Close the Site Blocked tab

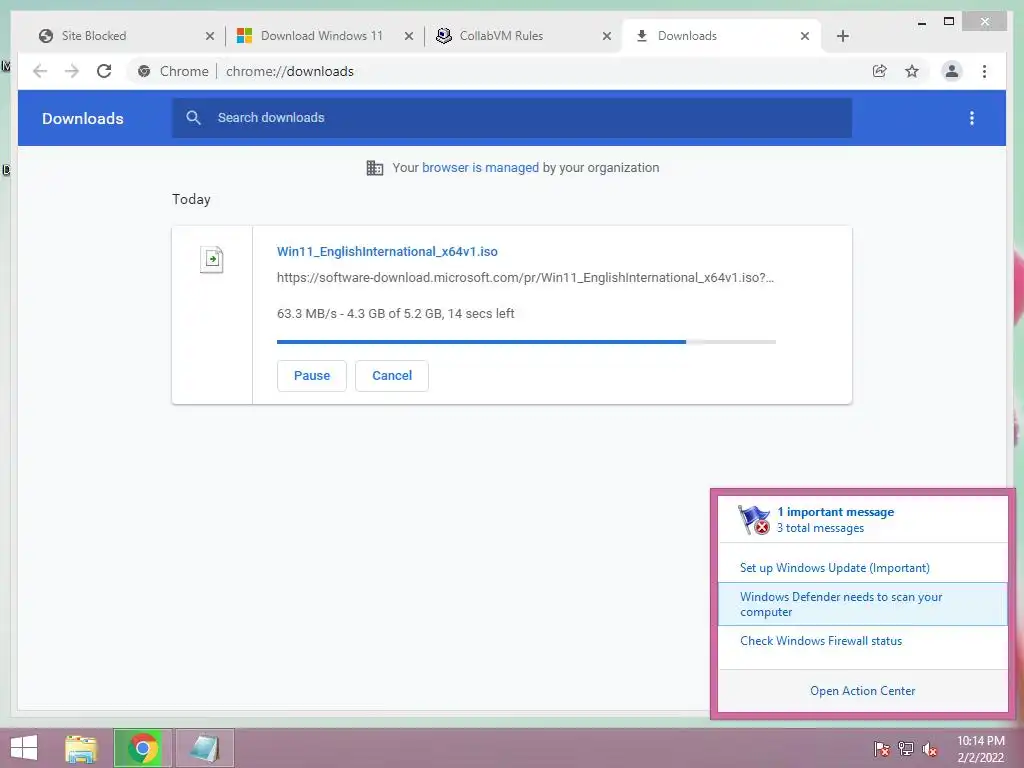(x=210, y=36)
